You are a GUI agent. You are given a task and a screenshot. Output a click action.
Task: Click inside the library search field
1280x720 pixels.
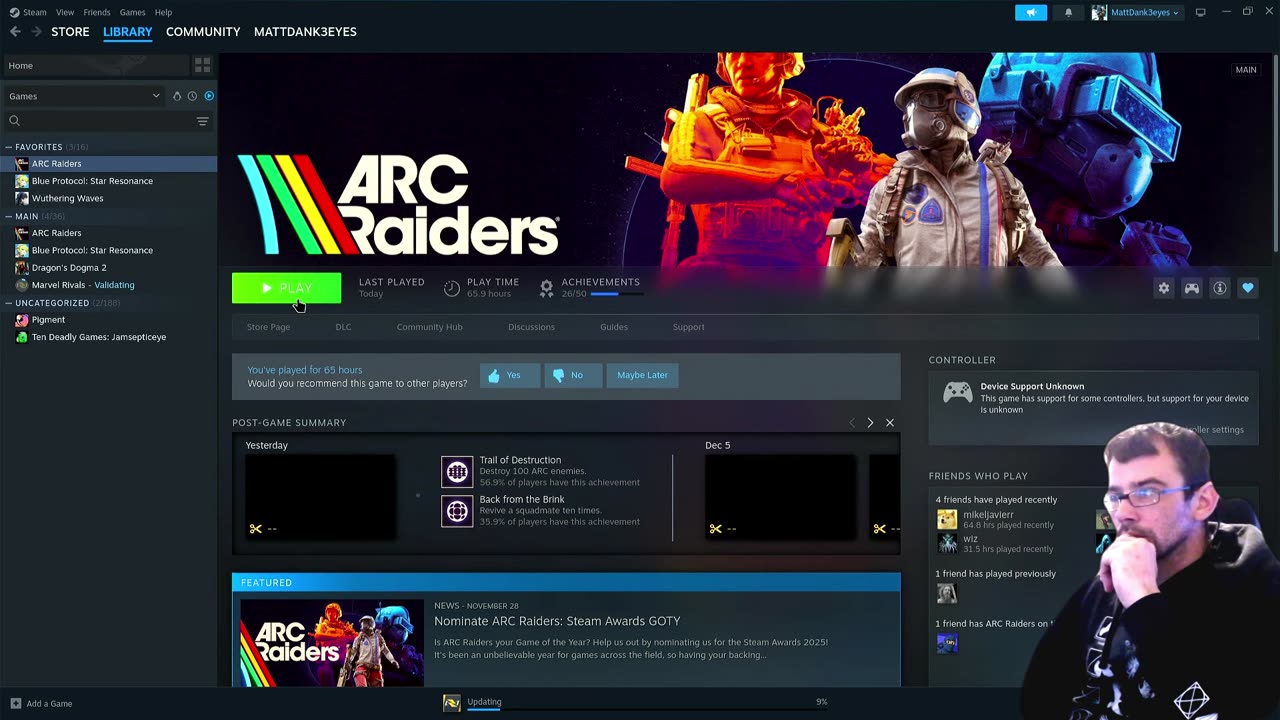pyautogui.click(x=108, y=121)
